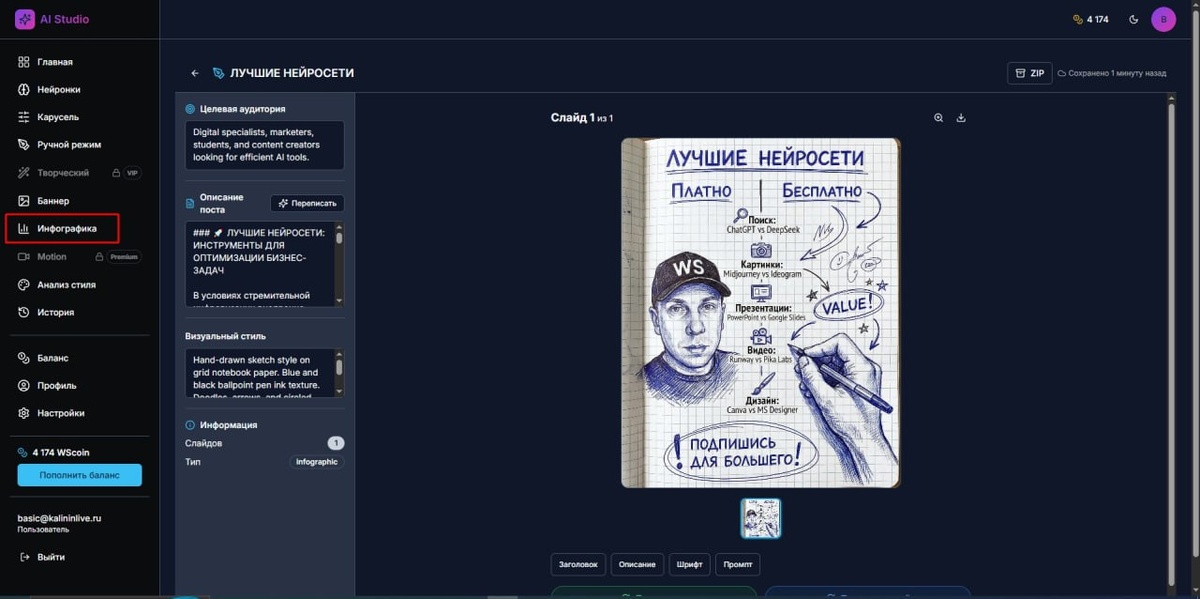Click the VIP badge next to Творческий
The height and width of the screenshot is (599, 1200).
(132, 173)
